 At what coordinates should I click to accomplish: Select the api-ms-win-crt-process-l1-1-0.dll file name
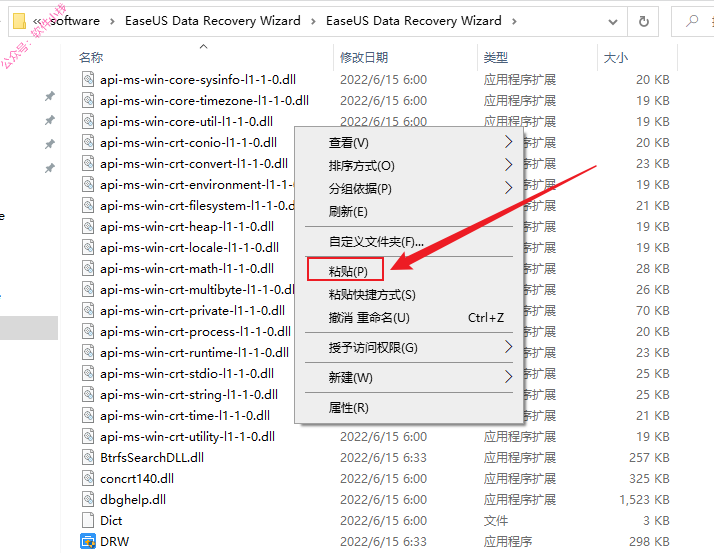pyautogui.click(x=195, y=332)
